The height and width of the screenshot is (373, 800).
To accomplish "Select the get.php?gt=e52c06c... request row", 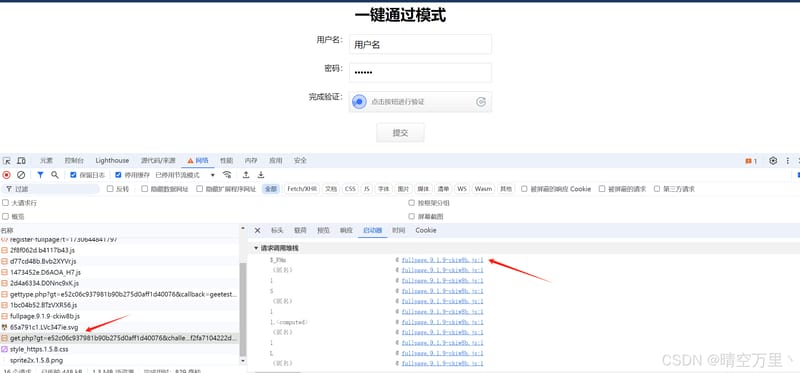I will tap(120, 338).
